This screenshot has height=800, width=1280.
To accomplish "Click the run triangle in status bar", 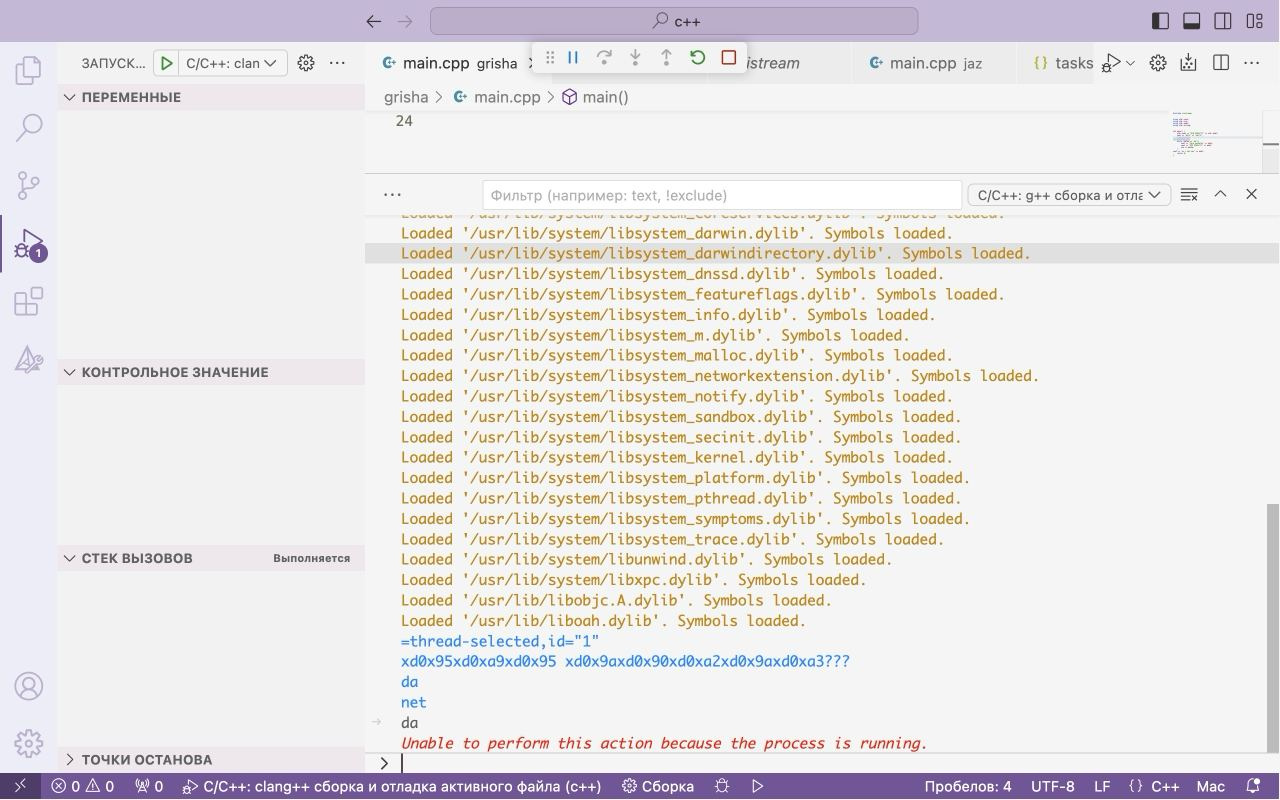I will (x=758, y=786).
